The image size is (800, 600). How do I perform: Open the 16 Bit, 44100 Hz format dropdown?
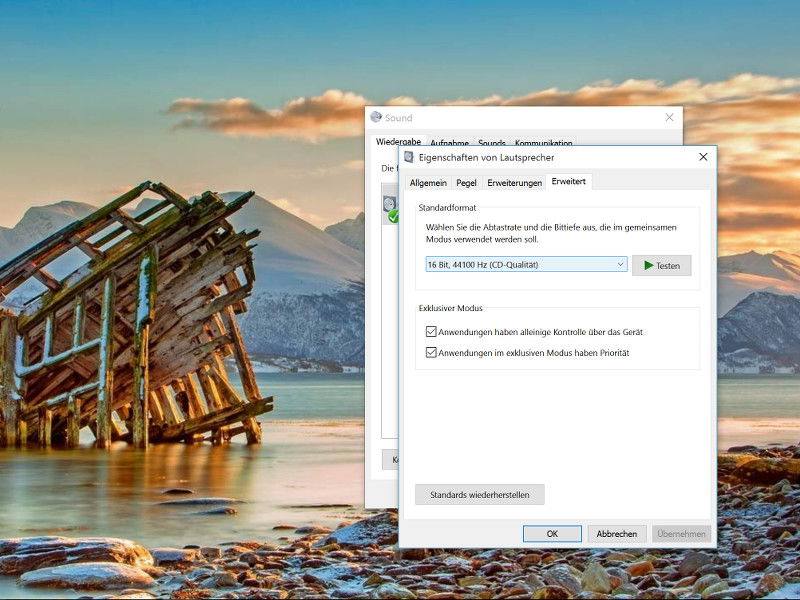point(527,264)
